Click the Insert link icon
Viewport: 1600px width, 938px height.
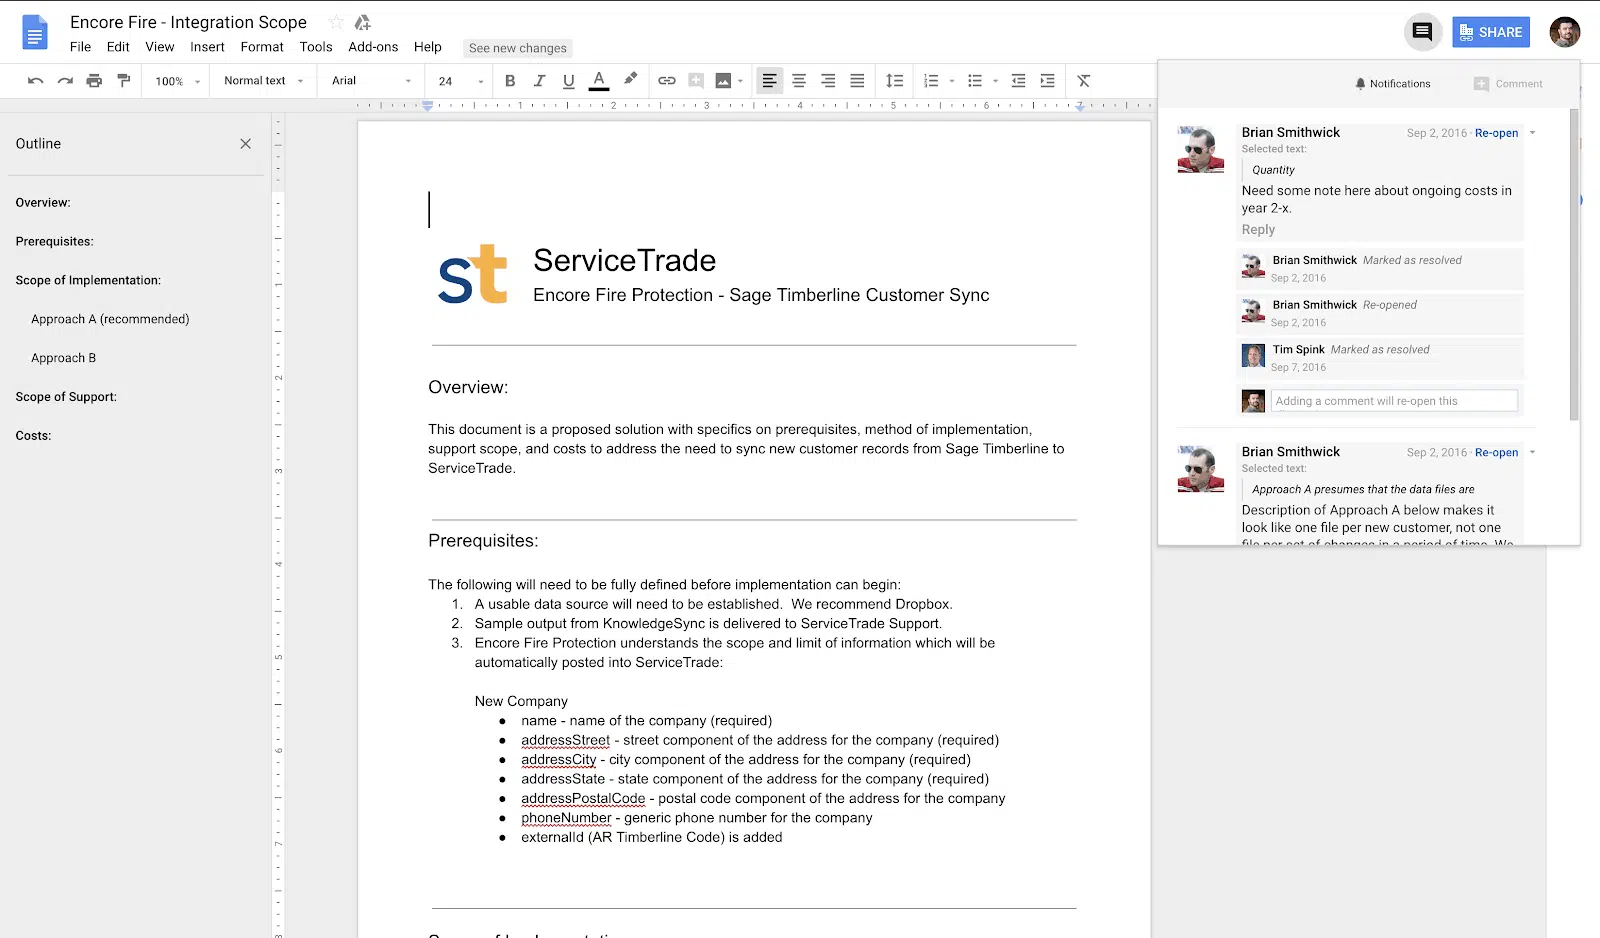click(x=667, y=81)
